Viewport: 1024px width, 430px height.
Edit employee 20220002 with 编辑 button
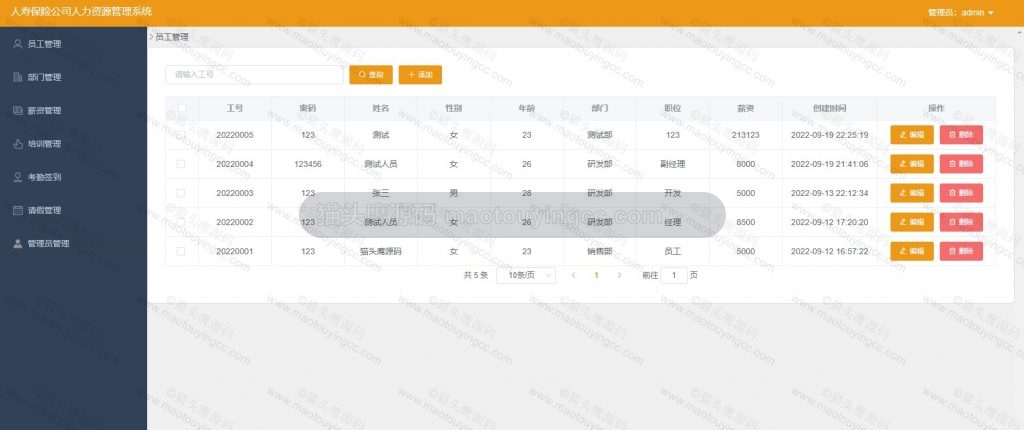coord(912,222)
